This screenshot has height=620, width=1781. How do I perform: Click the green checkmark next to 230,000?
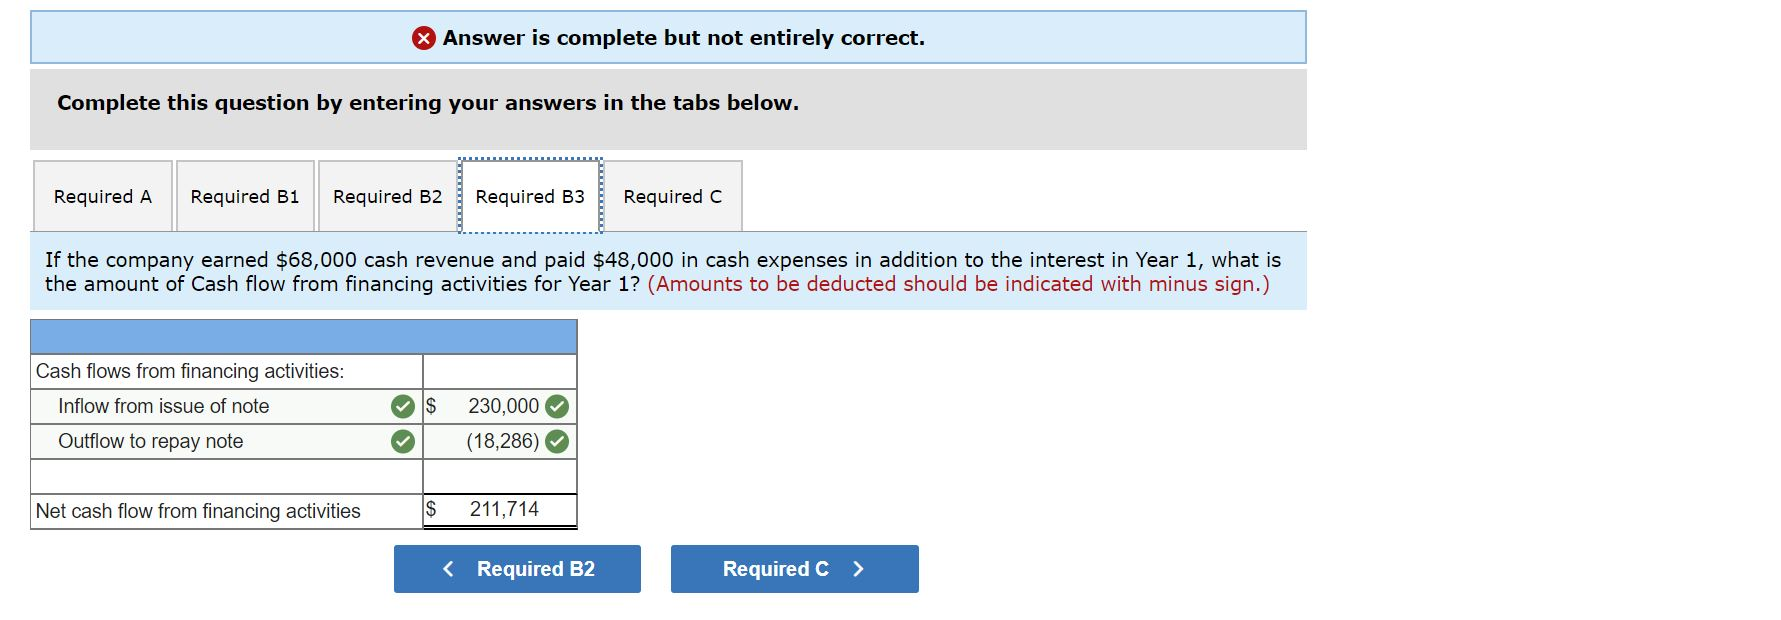[x=556, y=406]
